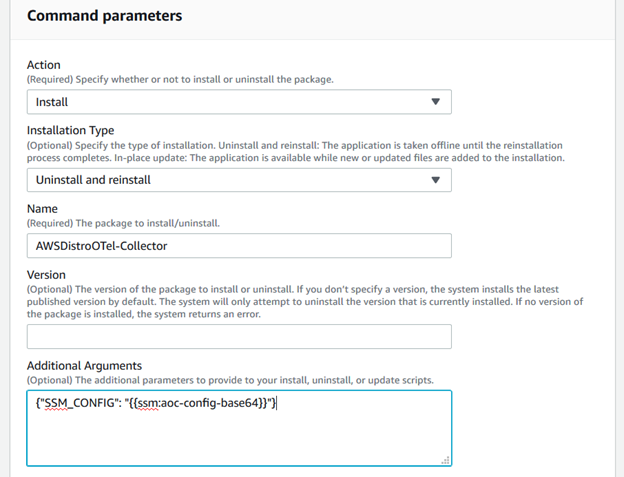
Task: Click the Additional Arguments label
Action: (85, 366)
